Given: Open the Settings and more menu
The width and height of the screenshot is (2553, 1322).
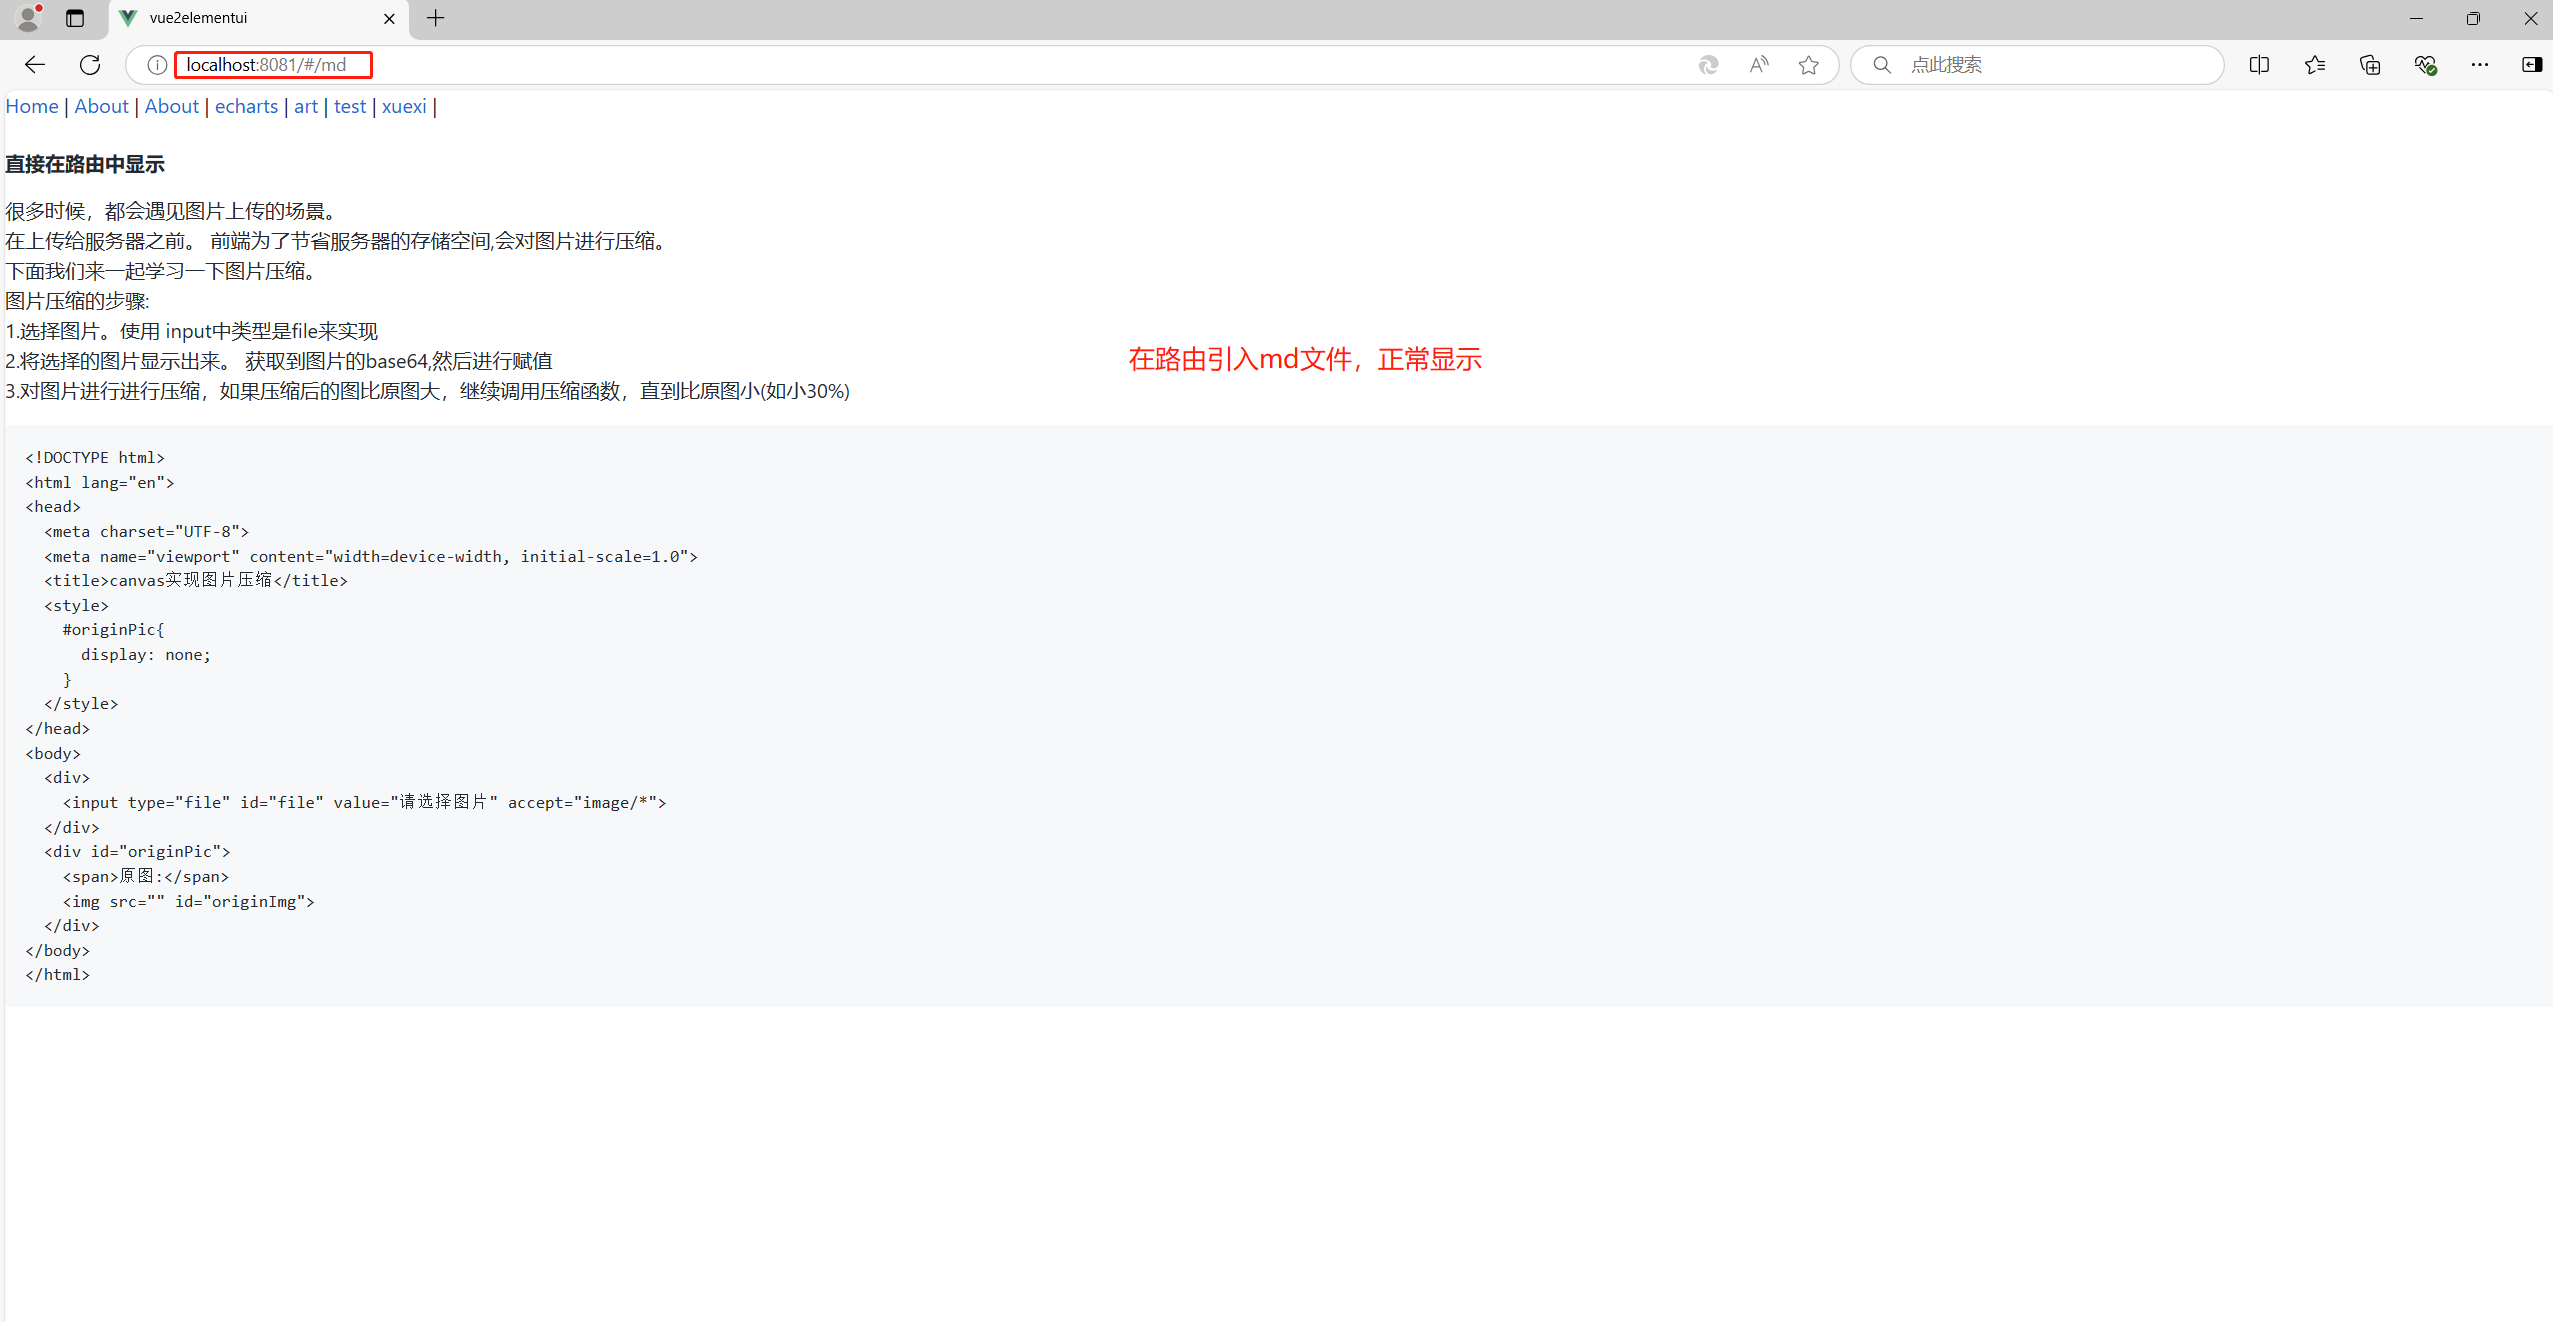Looking at the screenshot, I should 2480,64.
